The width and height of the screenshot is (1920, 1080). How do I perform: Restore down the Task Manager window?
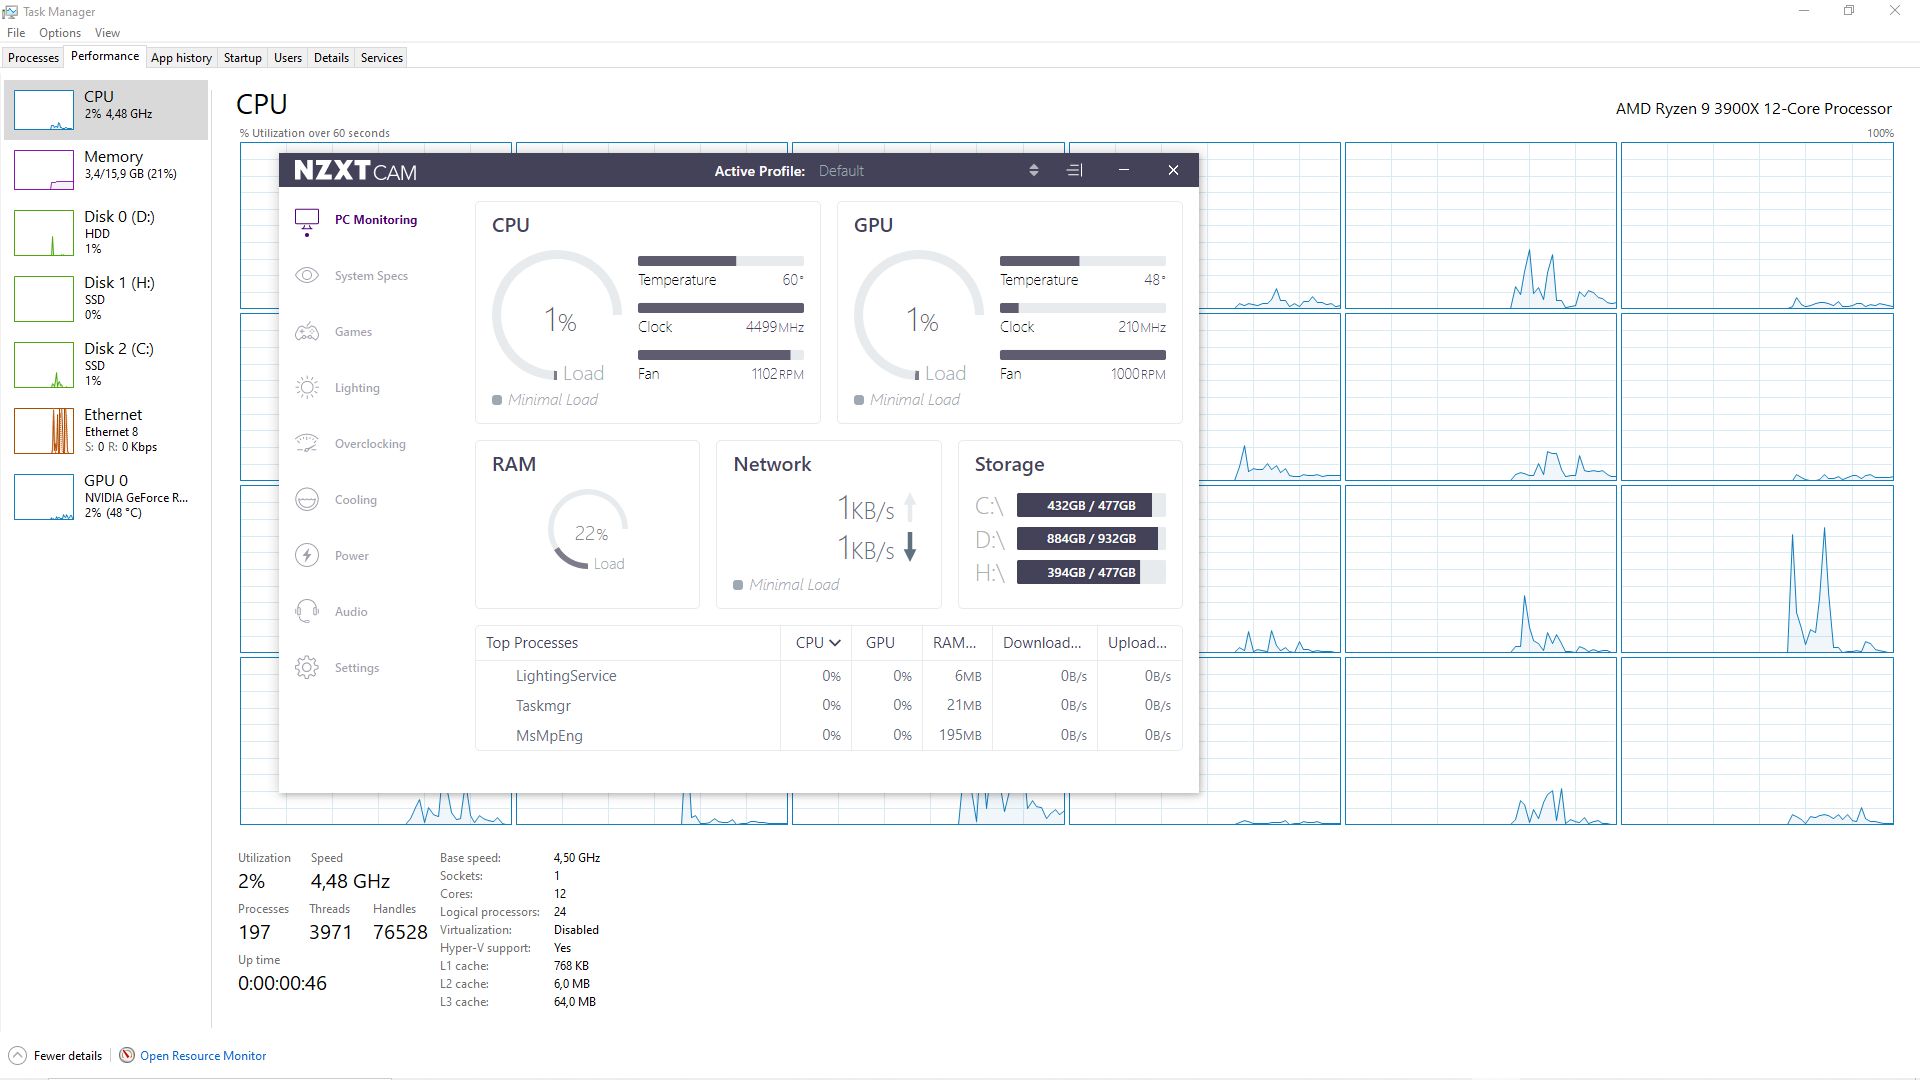(x=1849, y=11)
